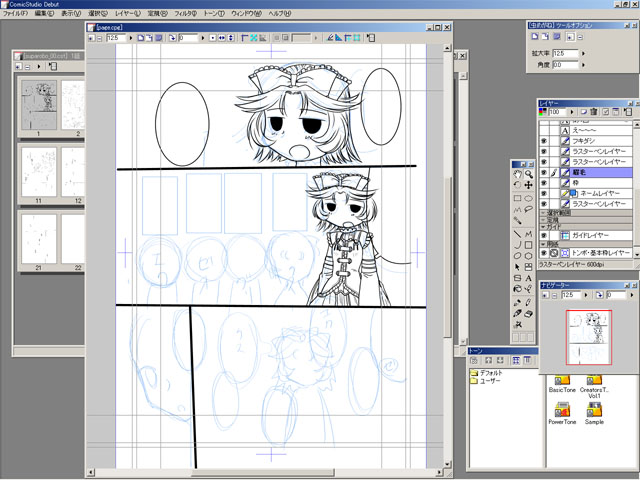Expand the 選択範囲 layer group
This screenshot has width=640, height=480.
pyautogui.click(x=543, y=213)
